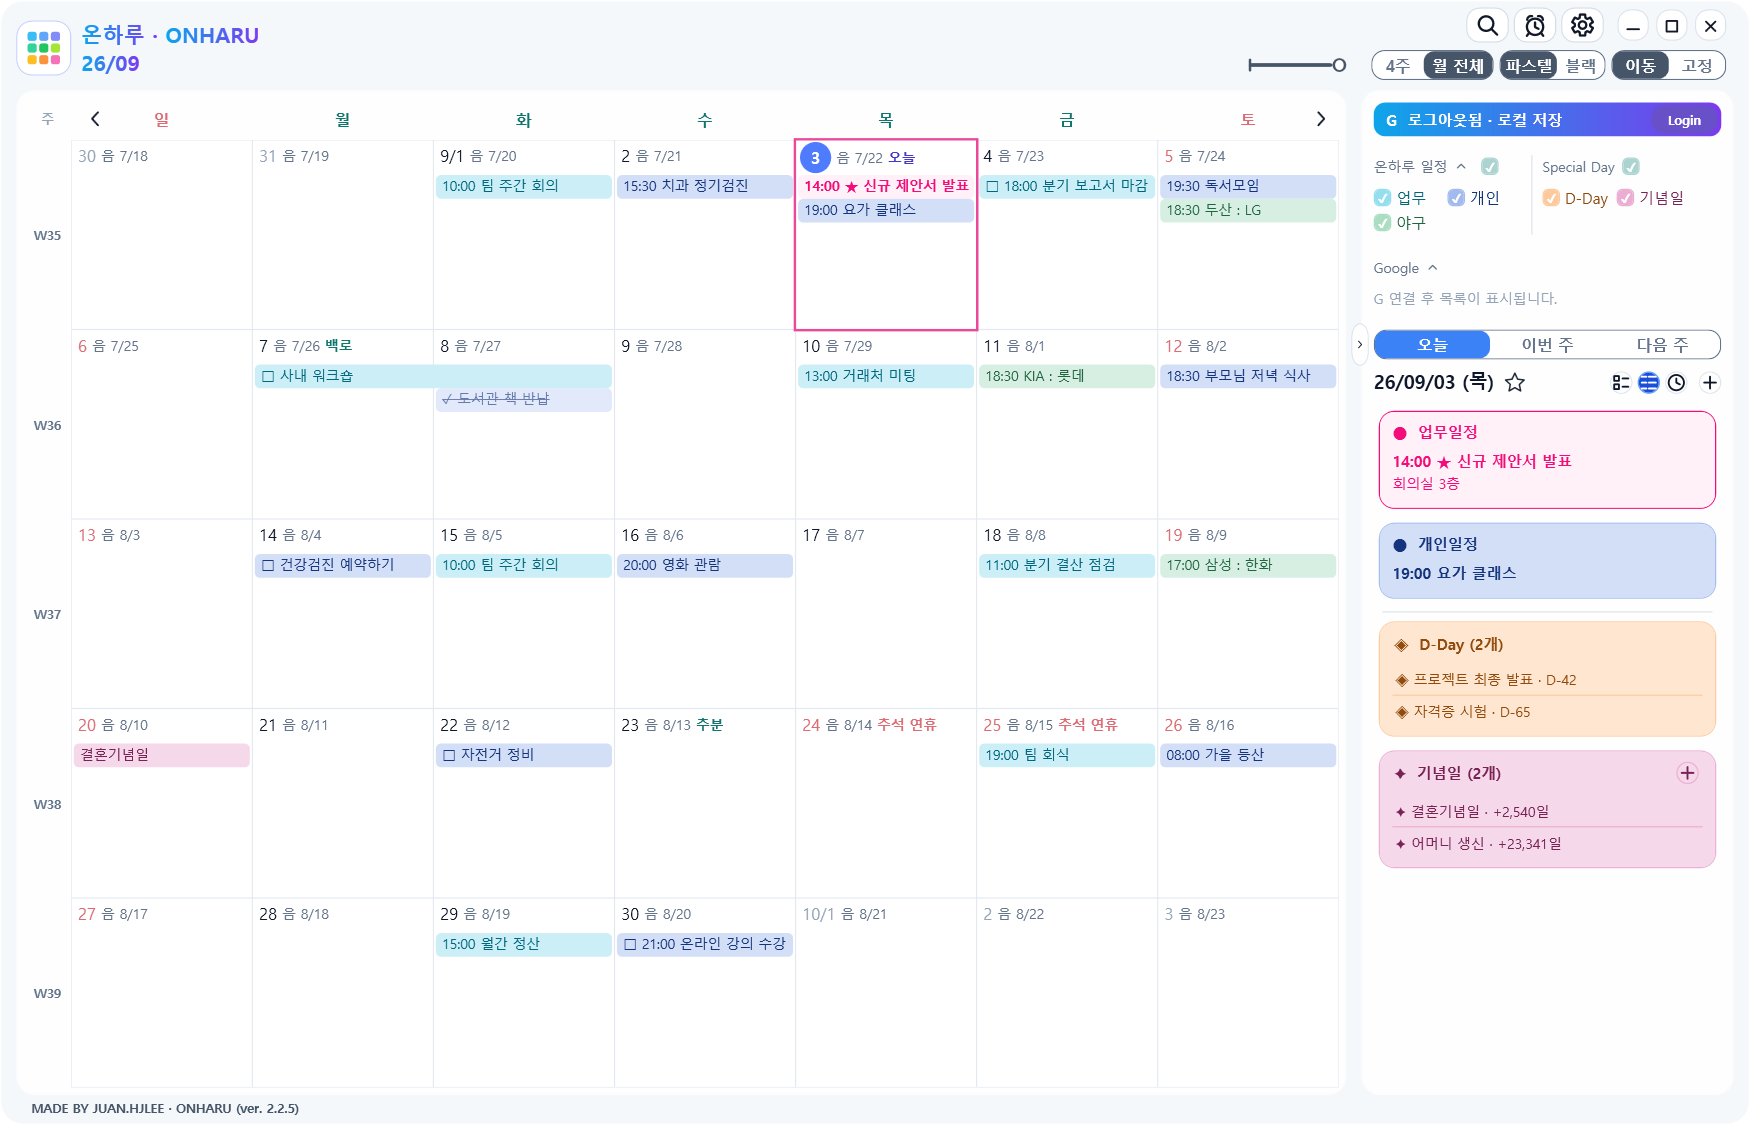Toggle the D-Day checkbox
This screenshot has width=1750, height=1125.
(1551, 198)
